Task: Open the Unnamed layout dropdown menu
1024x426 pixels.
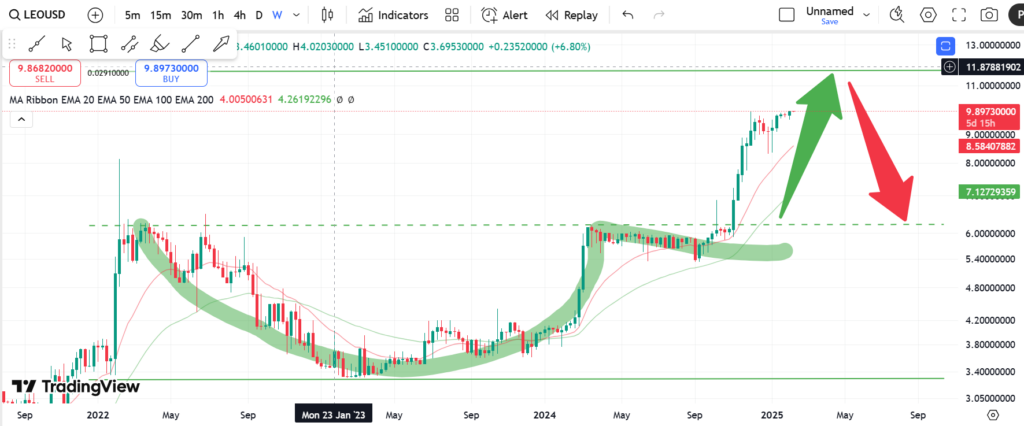Action: [866, 15]
